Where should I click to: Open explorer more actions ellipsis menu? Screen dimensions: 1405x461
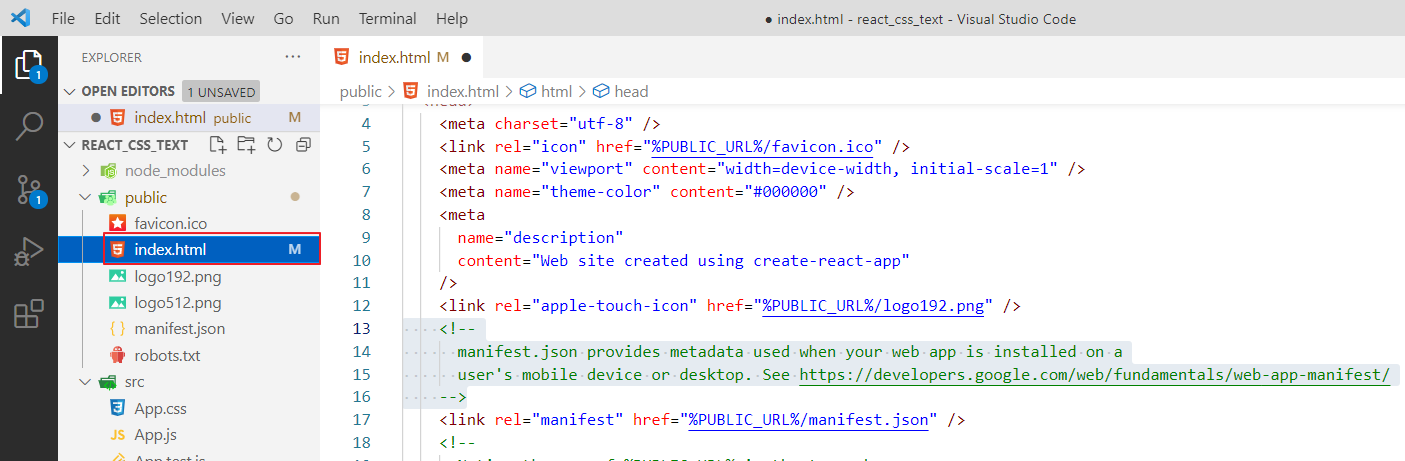click(293, 57)
